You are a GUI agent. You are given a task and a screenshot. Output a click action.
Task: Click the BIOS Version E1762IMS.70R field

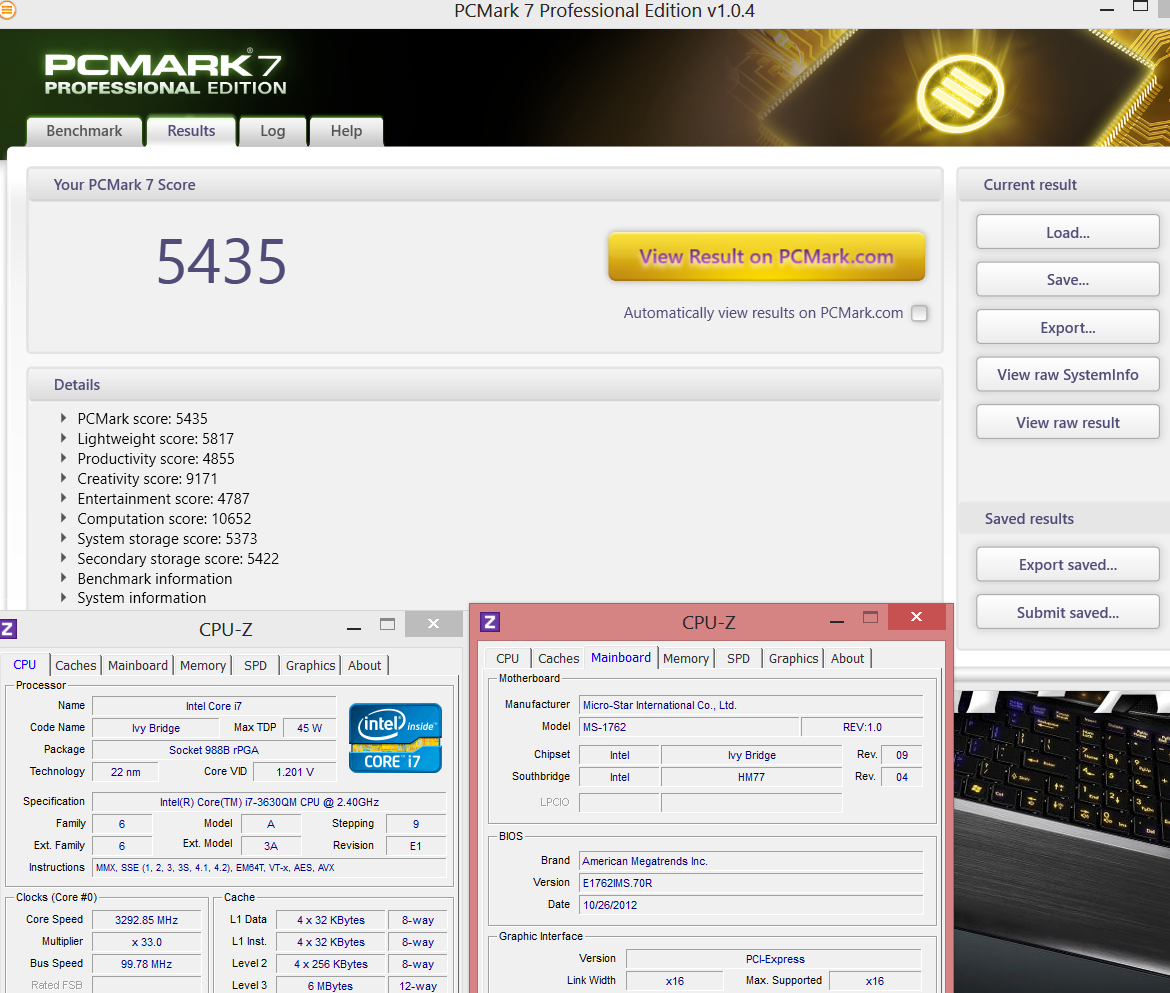(751, 883)
